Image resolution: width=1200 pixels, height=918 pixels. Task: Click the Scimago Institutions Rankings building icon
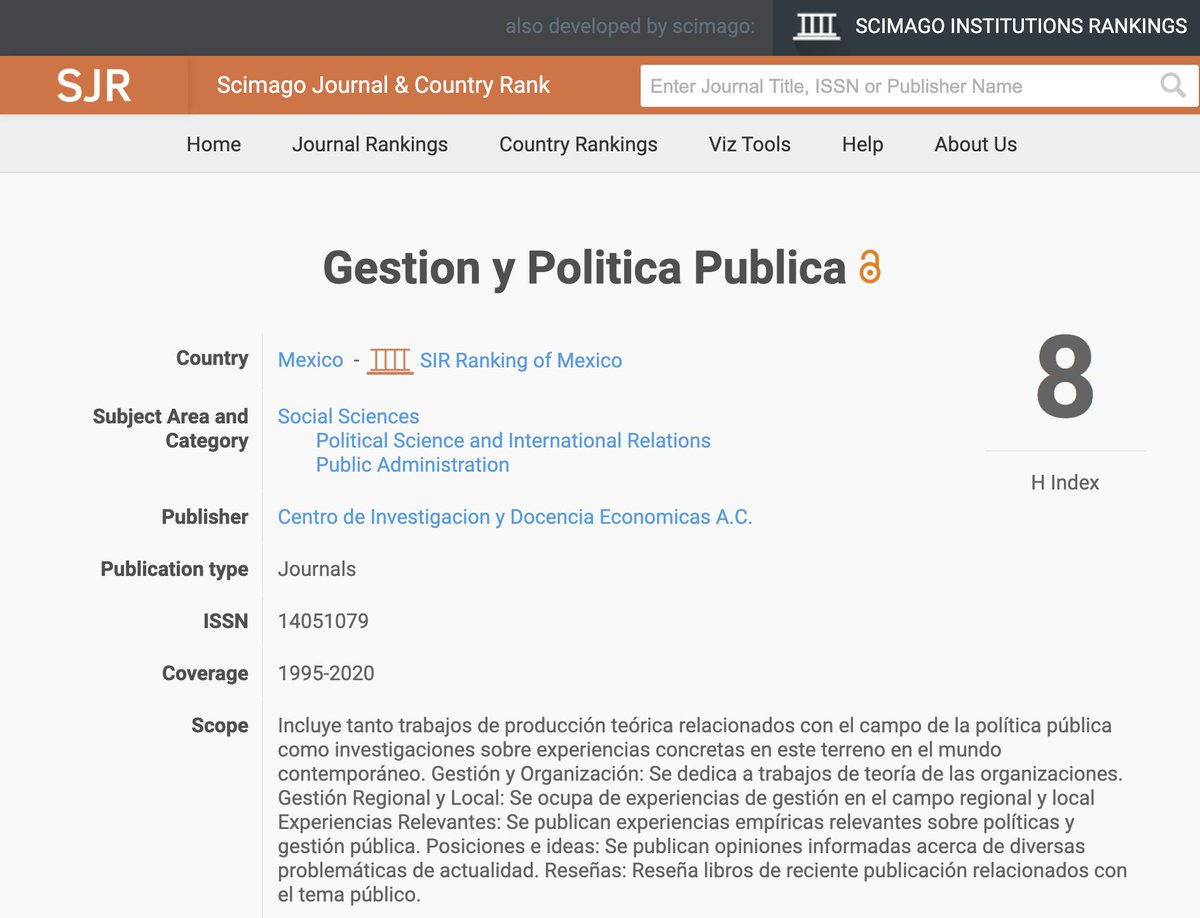pos(816,27)
